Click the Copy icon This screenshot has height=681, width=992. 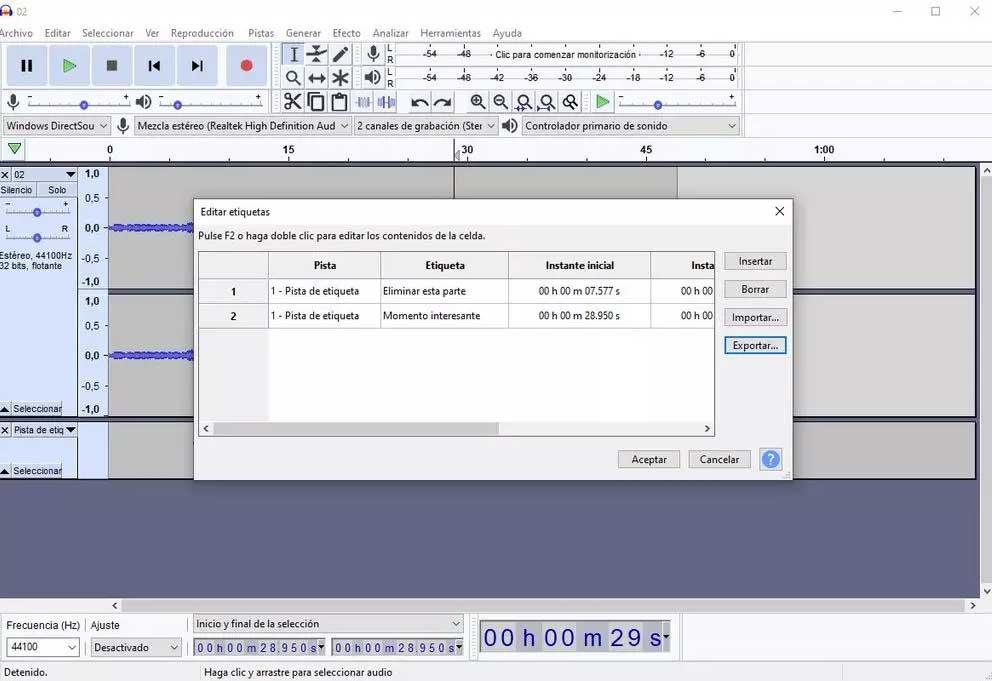pyautogui.click(x=316, y=102)
